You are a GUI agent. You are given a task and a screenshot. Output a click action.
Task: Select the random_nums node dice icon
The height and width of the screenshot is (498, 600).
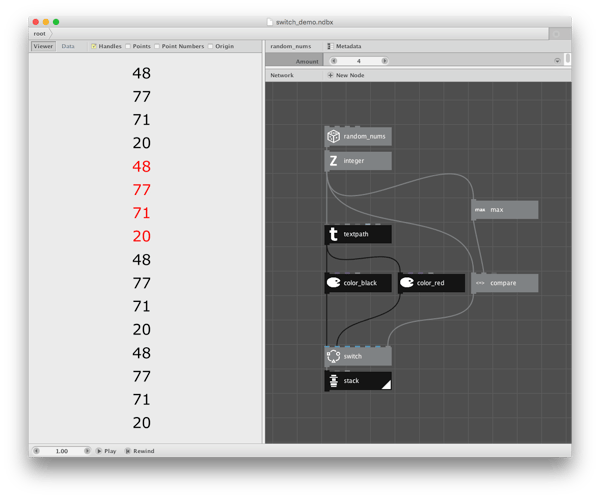[x=333, y=136]
